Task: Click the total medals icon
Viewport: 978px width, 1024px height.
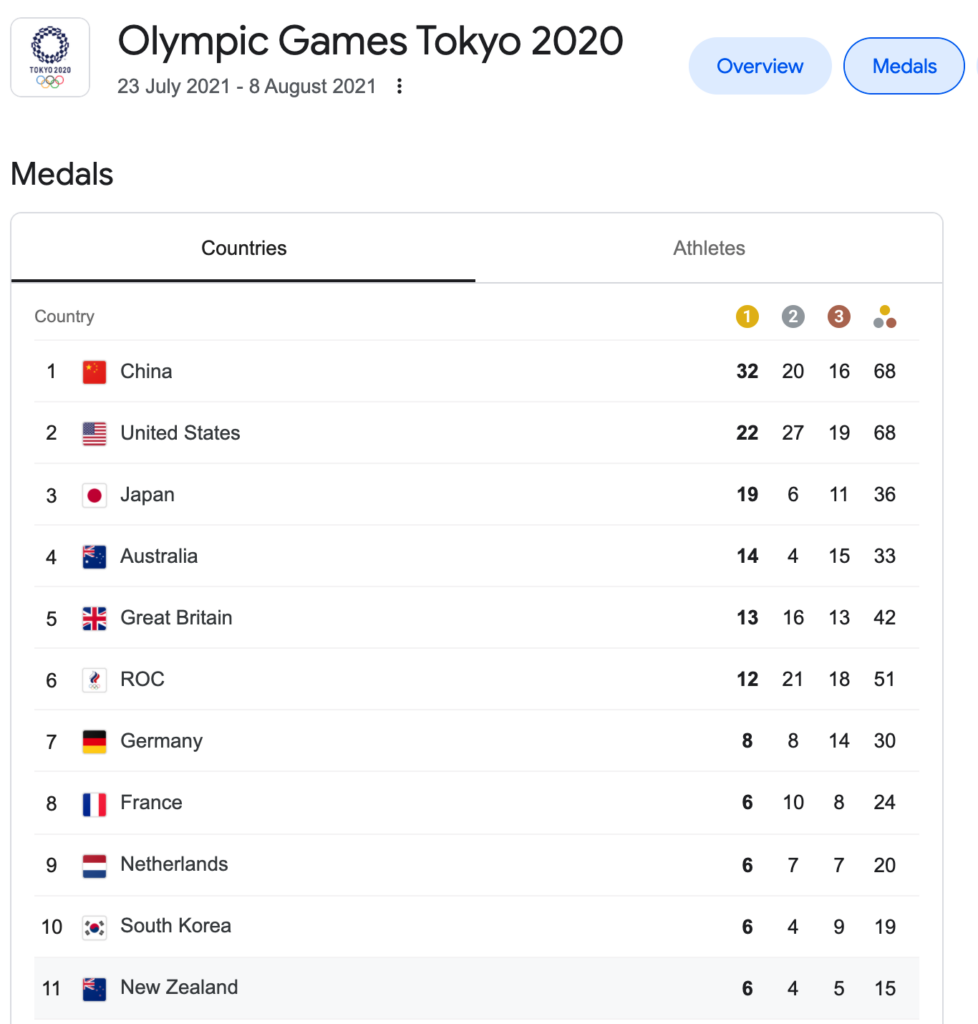Action: [885, 317]
